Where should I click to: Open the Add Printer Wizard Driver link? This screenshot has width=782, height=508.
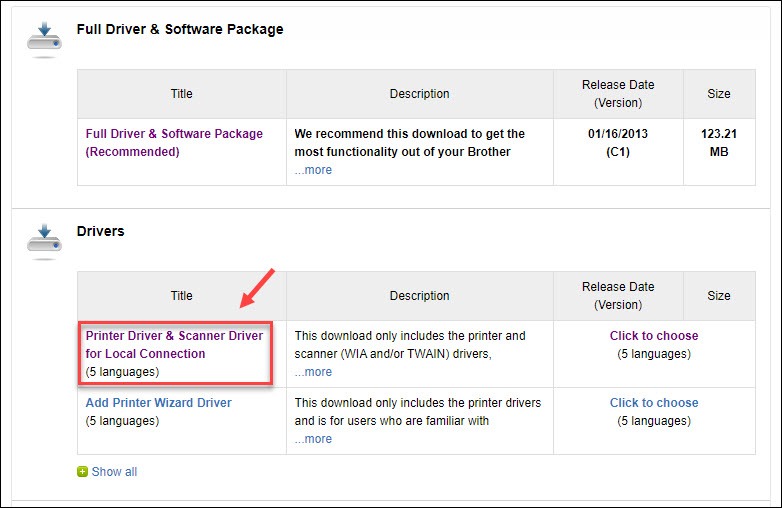pos(158,403)
